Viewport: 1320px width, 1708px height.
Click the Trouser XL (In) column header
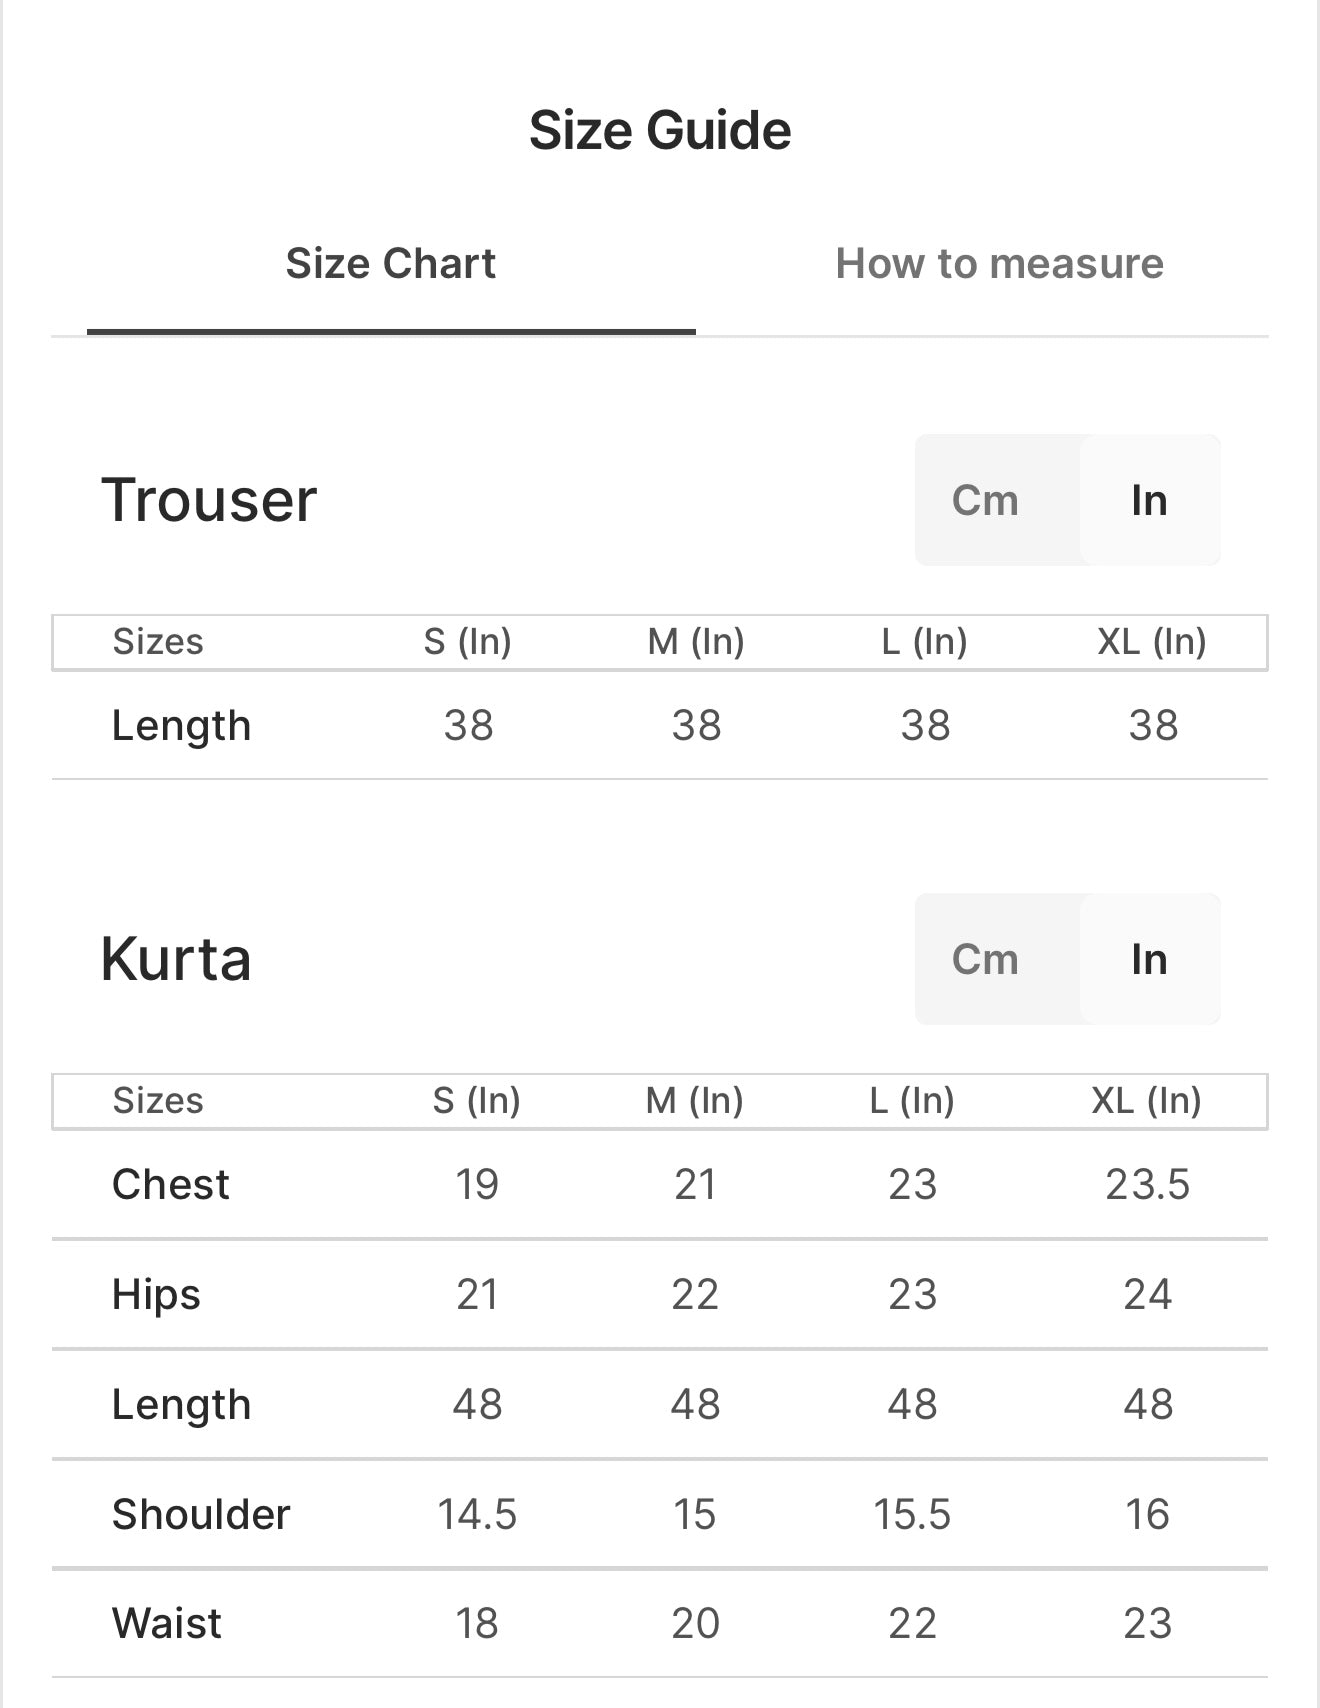[x=1152, y=641]
